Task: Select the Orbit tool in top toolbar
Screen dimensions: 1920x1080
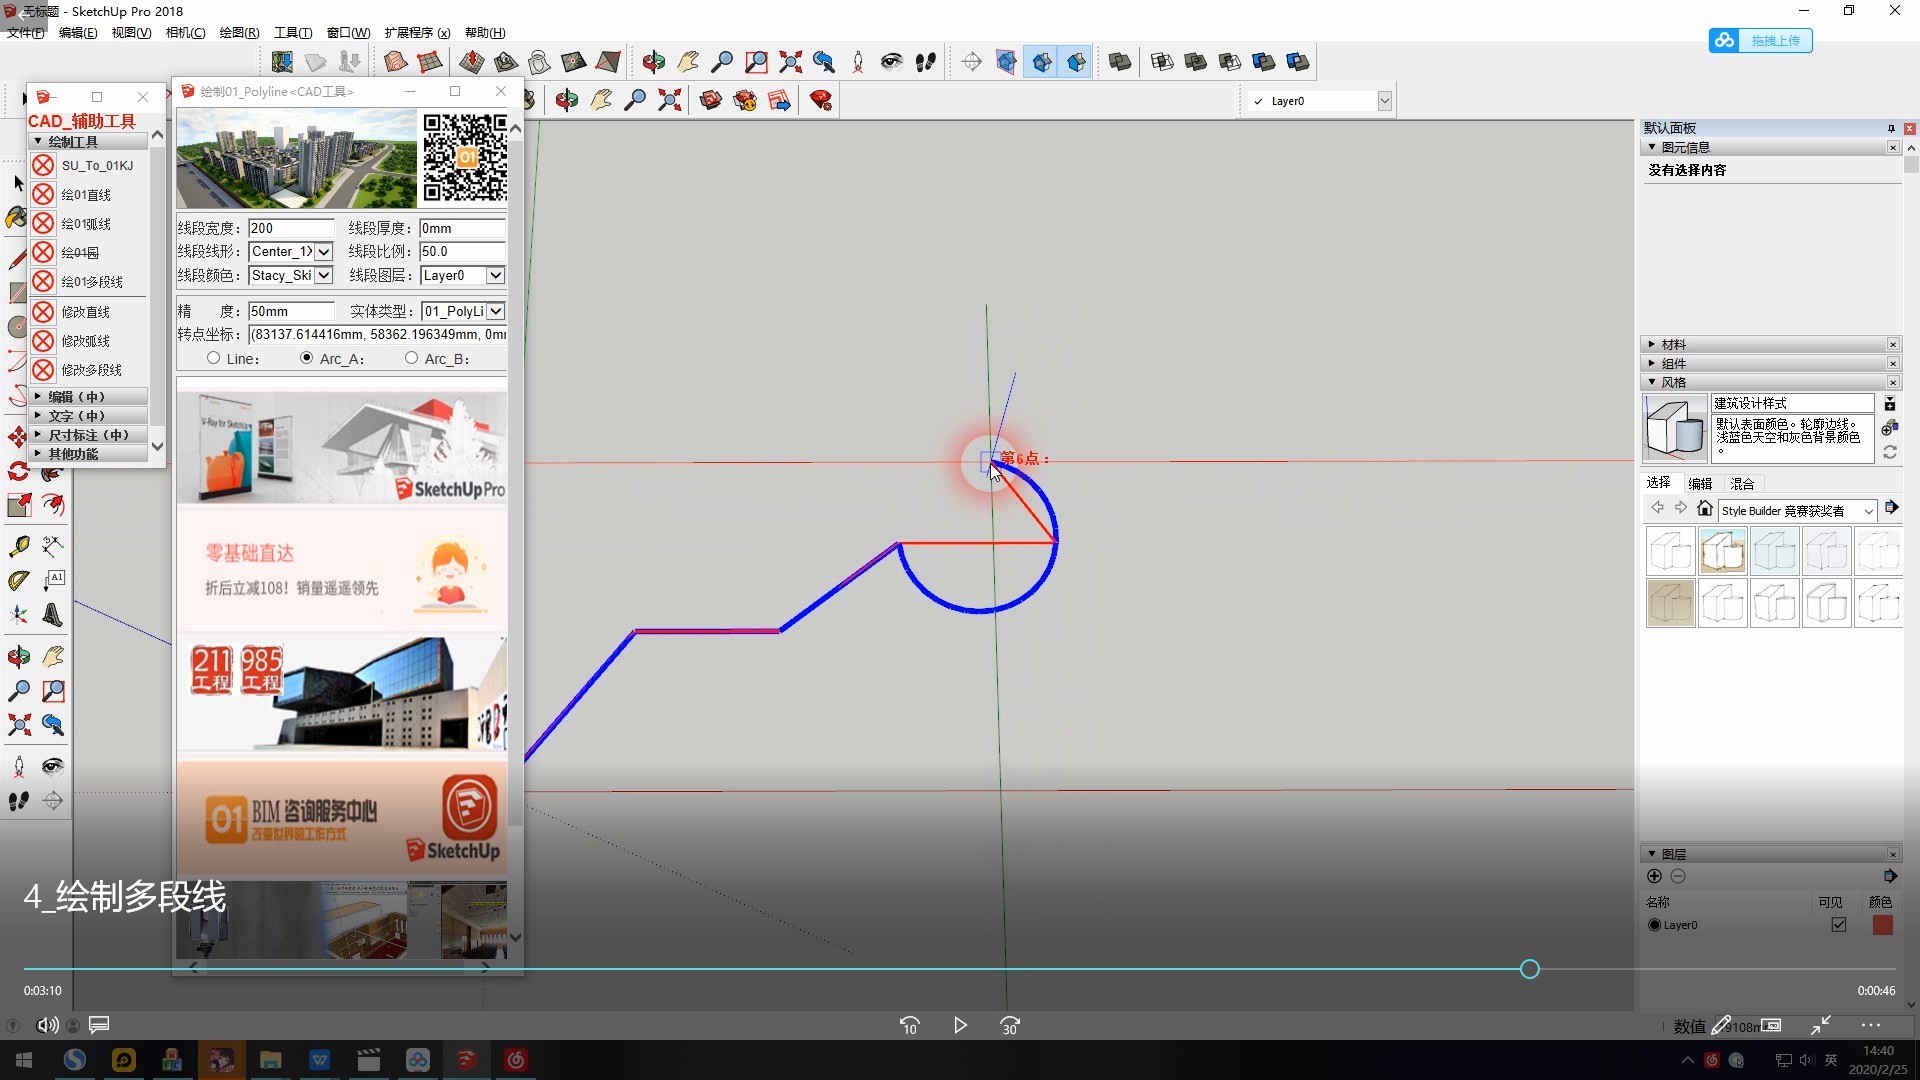Action: [x=654, y=62]
